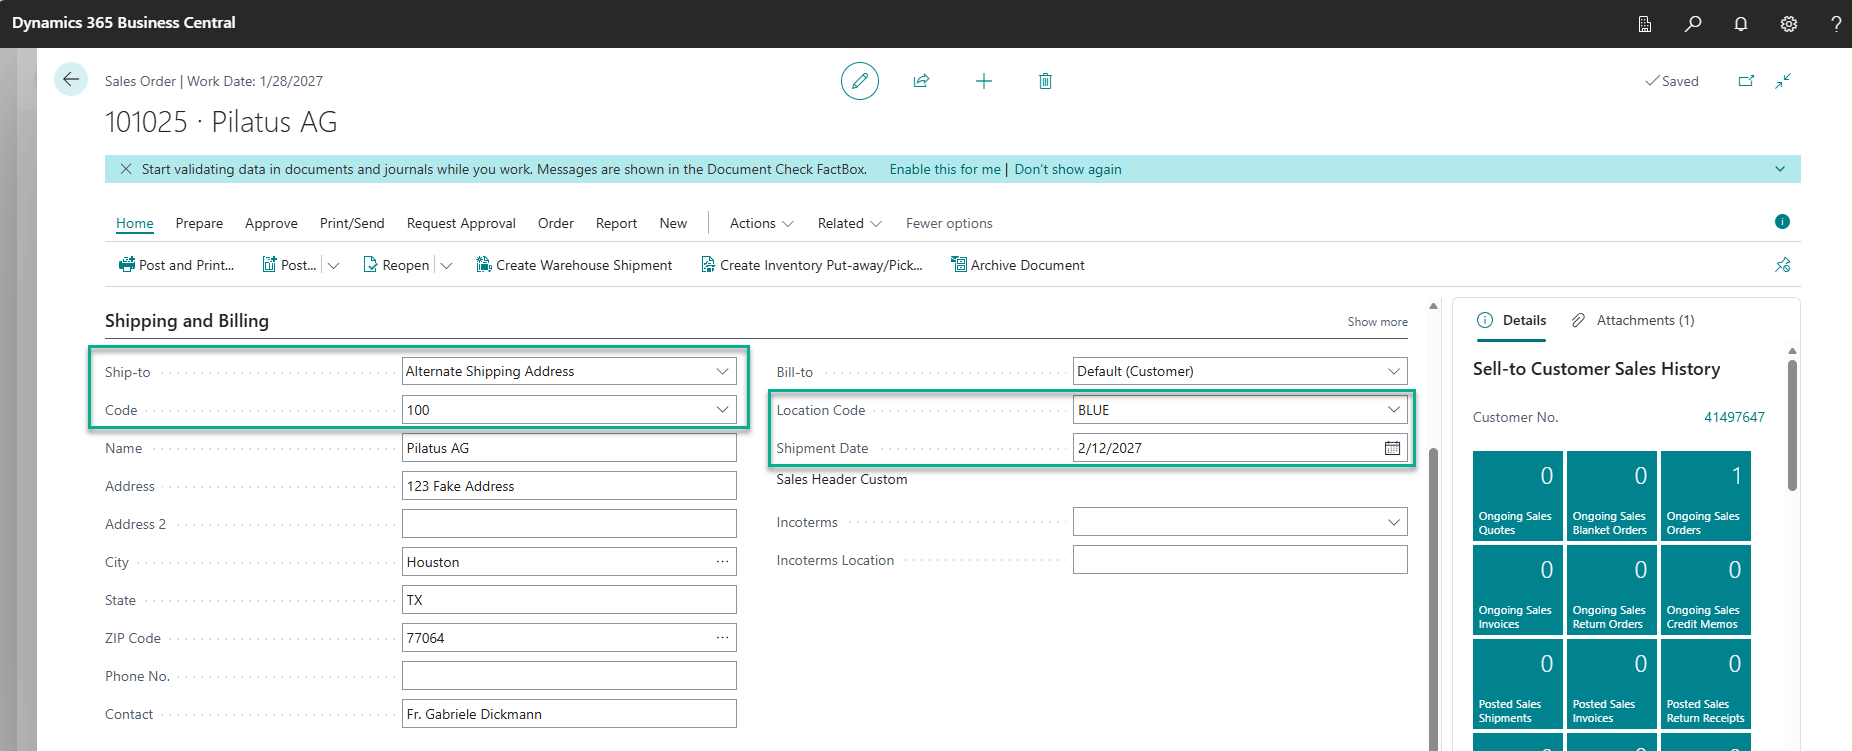Click the Shipping and Billing section heading
This screenshot has height=751, width=1852.
187,321
